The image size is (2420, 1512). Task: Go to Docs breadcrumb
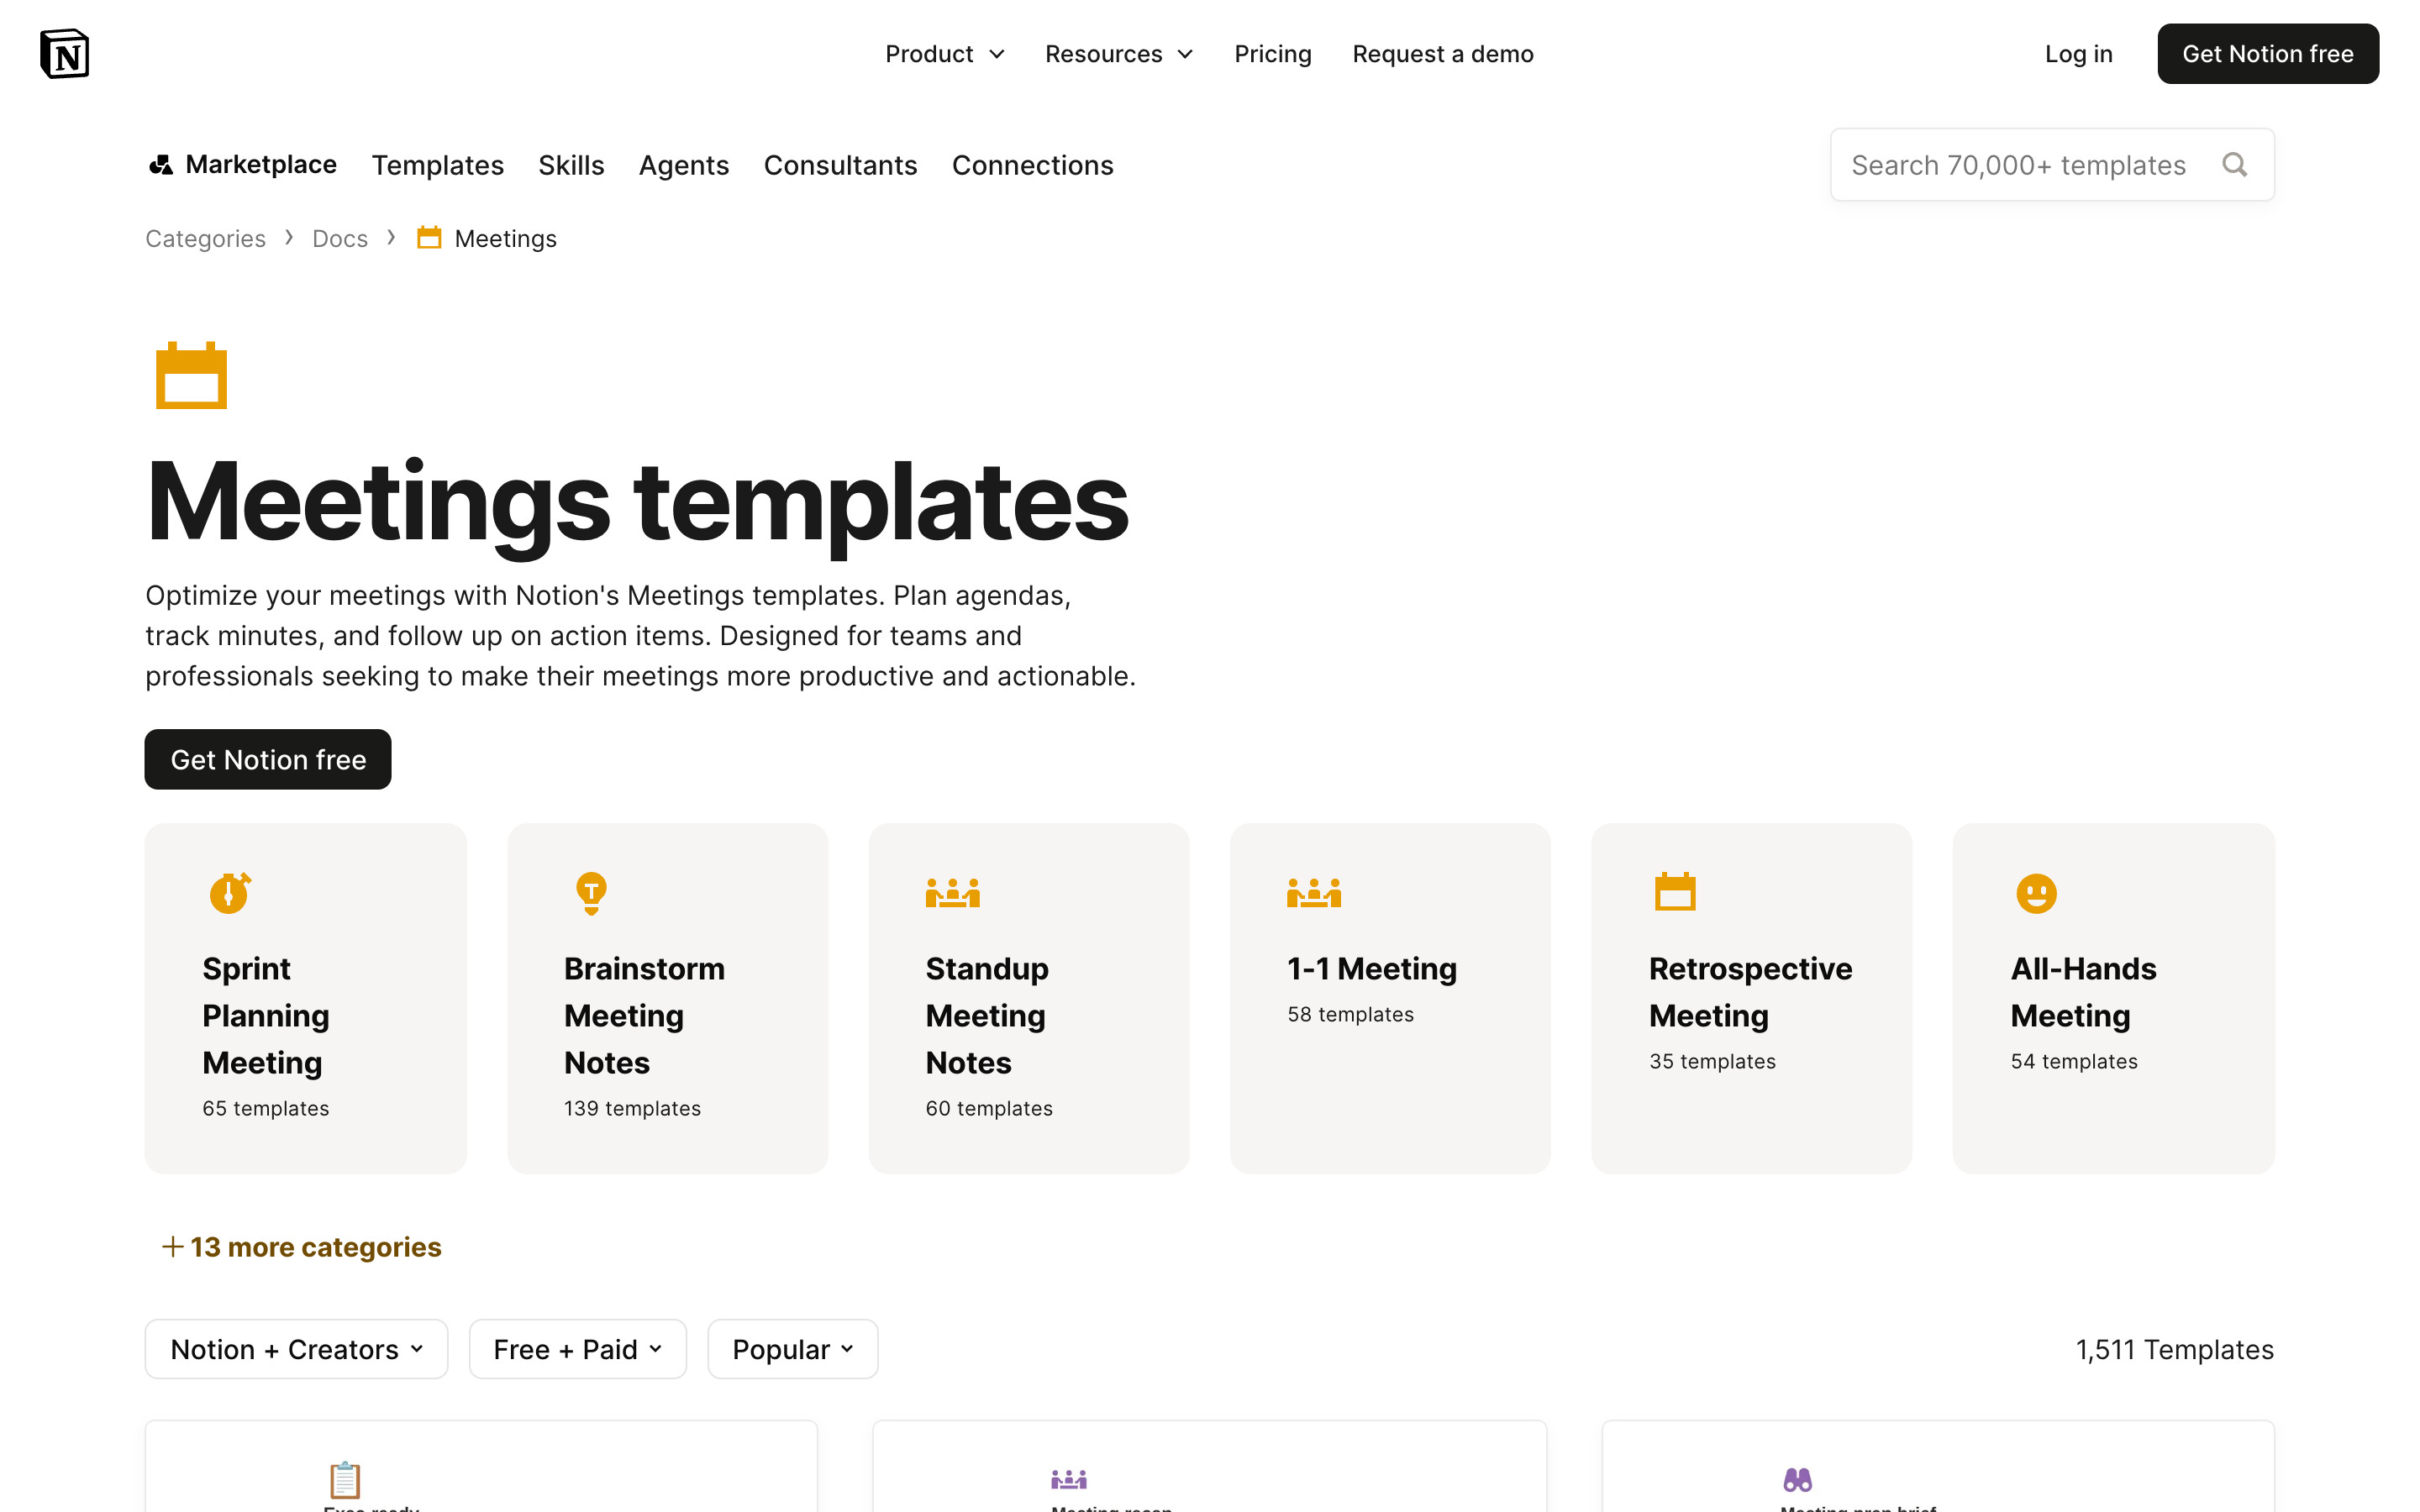pyautogui.click(x=339, y=238)
